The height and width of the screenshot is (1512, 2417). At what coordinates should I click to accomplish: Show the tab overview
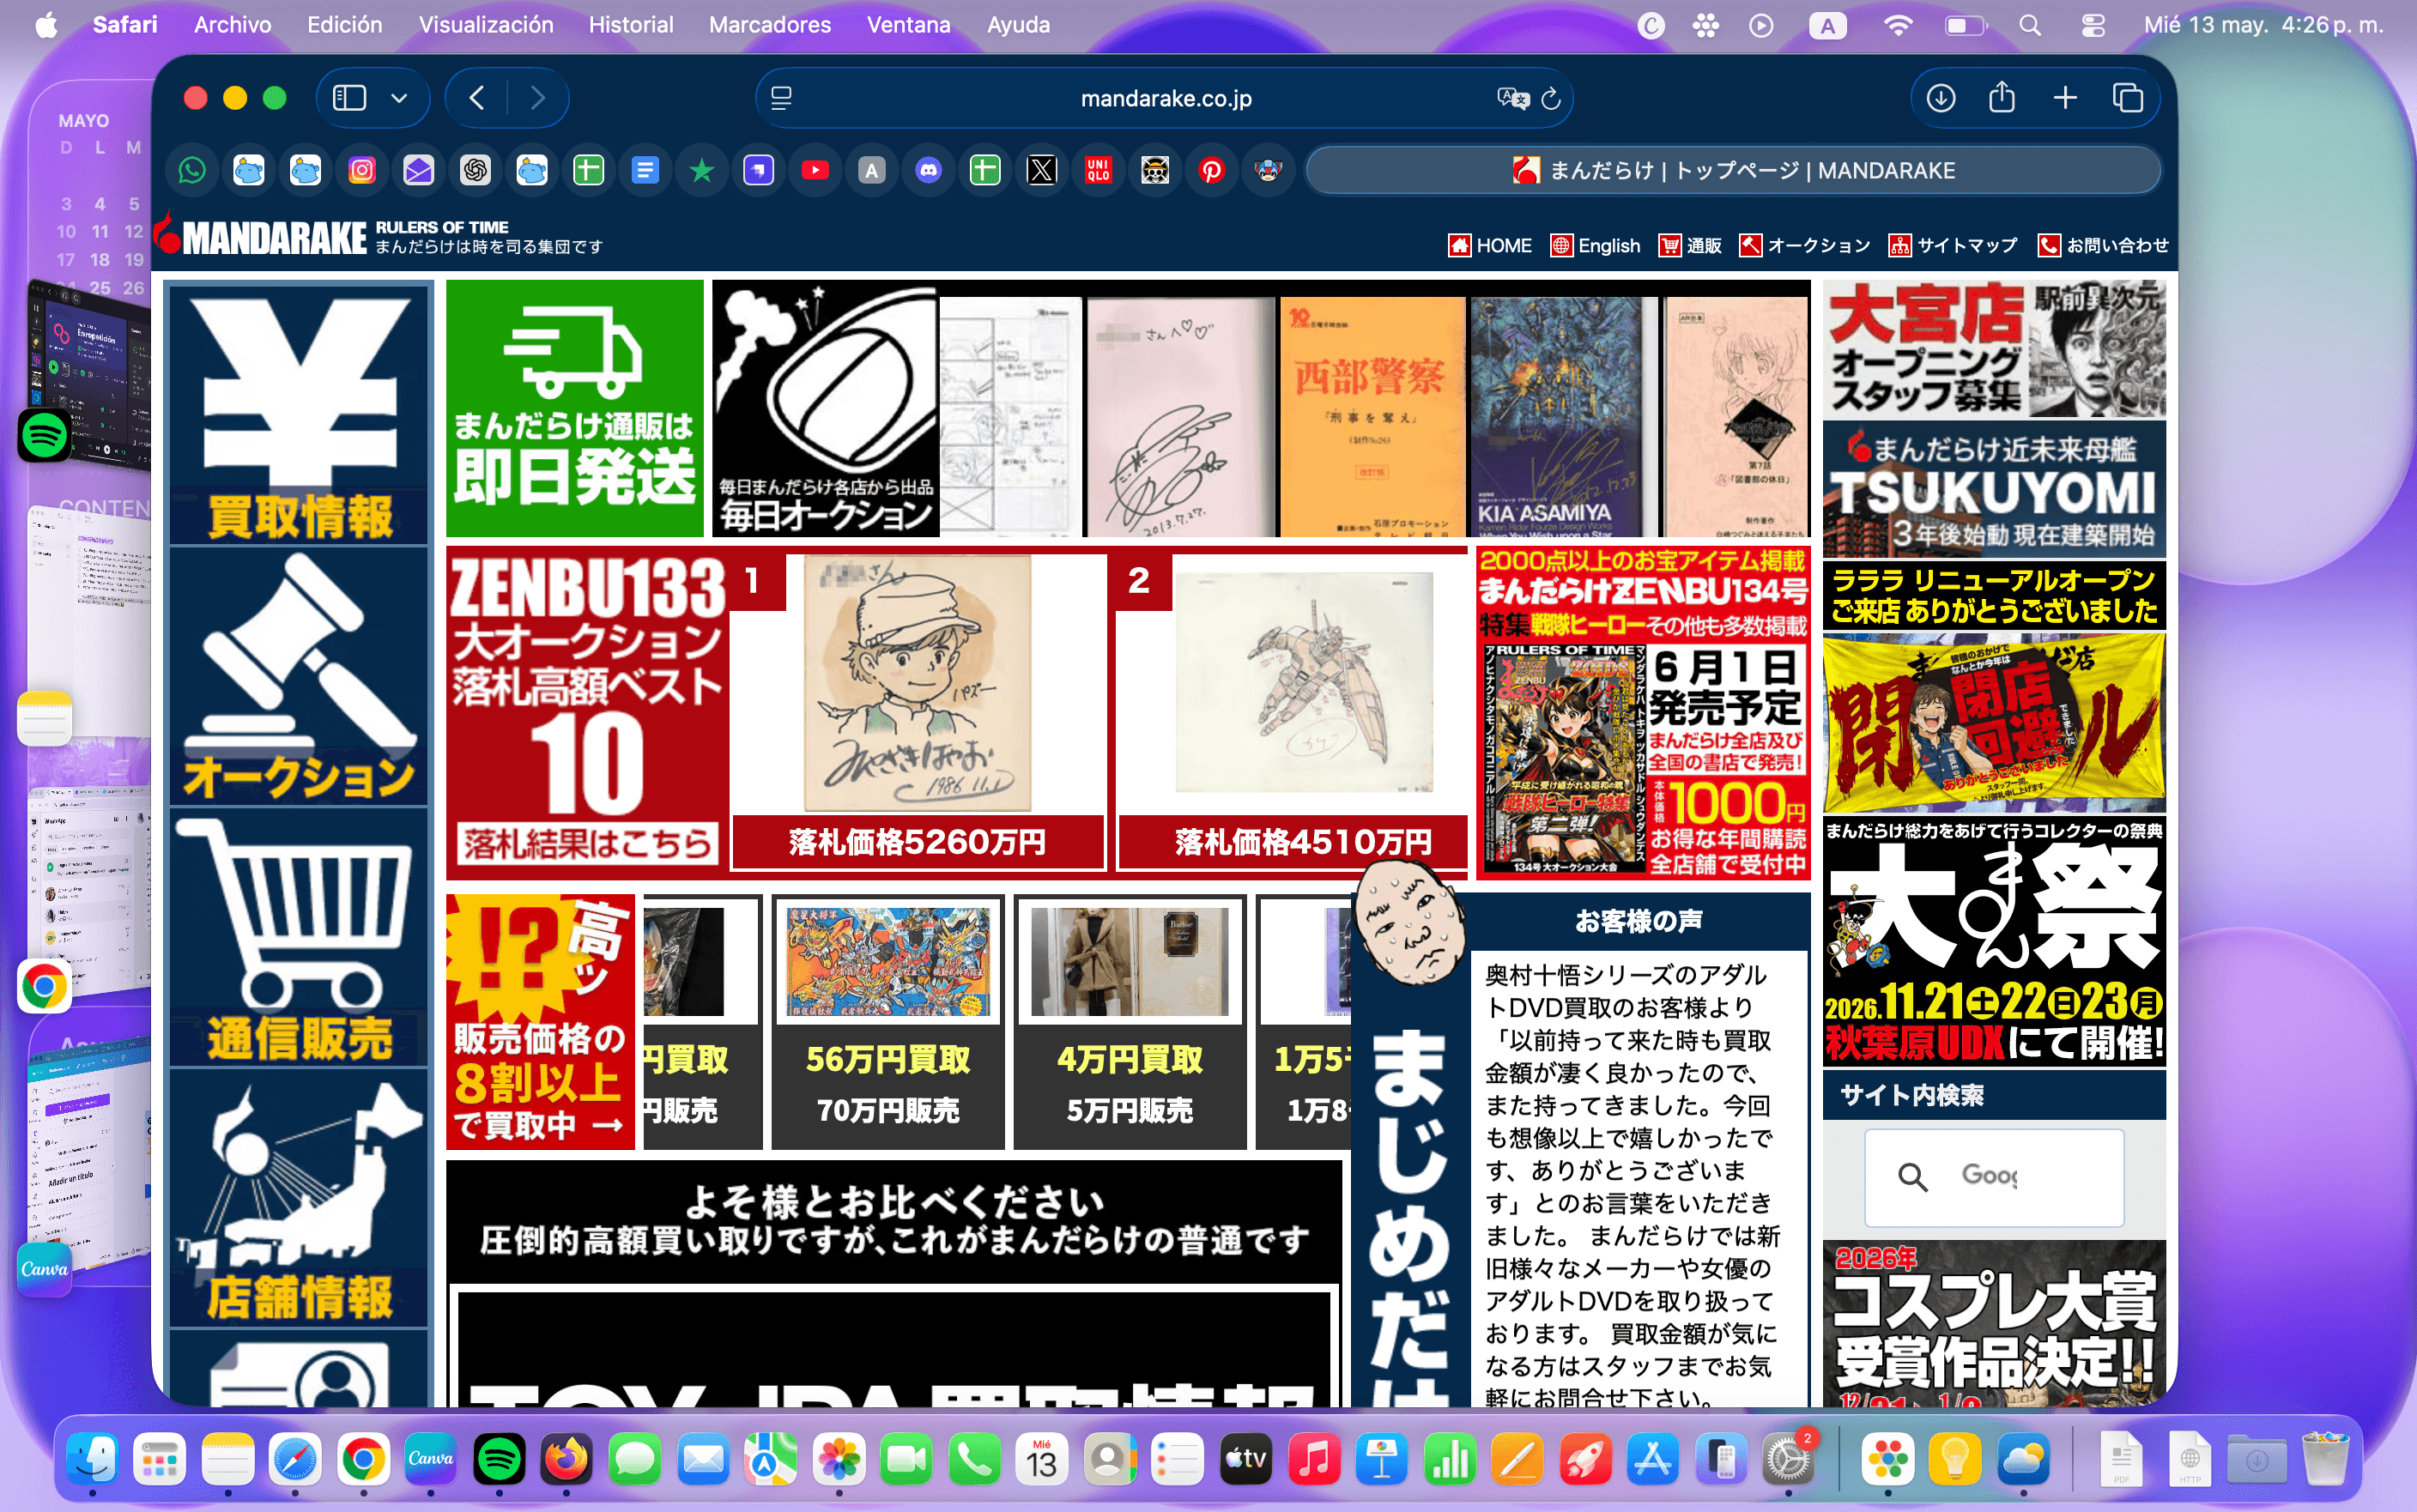pyautogui.click(x=2127, y=98)
